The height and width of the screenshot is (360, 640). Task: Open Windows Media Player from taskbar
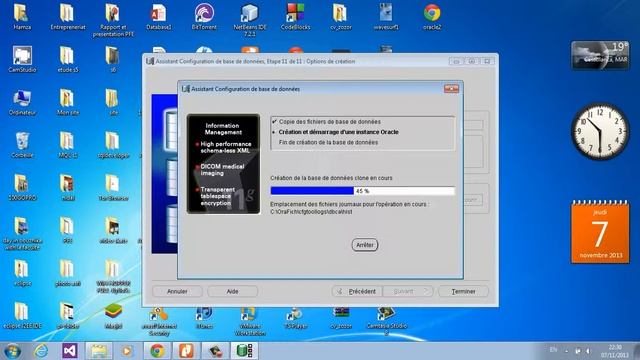pyautogui.click(x=127, y=351)
